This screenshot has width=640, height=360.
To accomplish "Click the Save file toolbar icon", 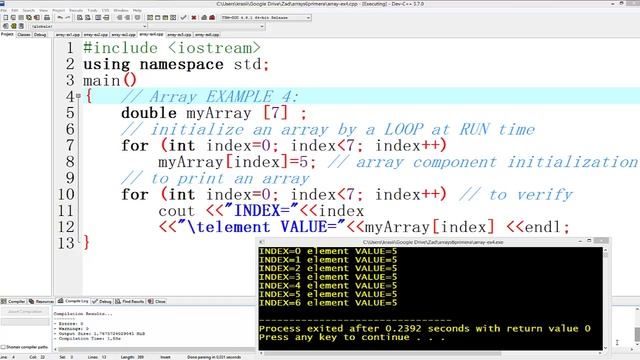I will tap(21, 18).
